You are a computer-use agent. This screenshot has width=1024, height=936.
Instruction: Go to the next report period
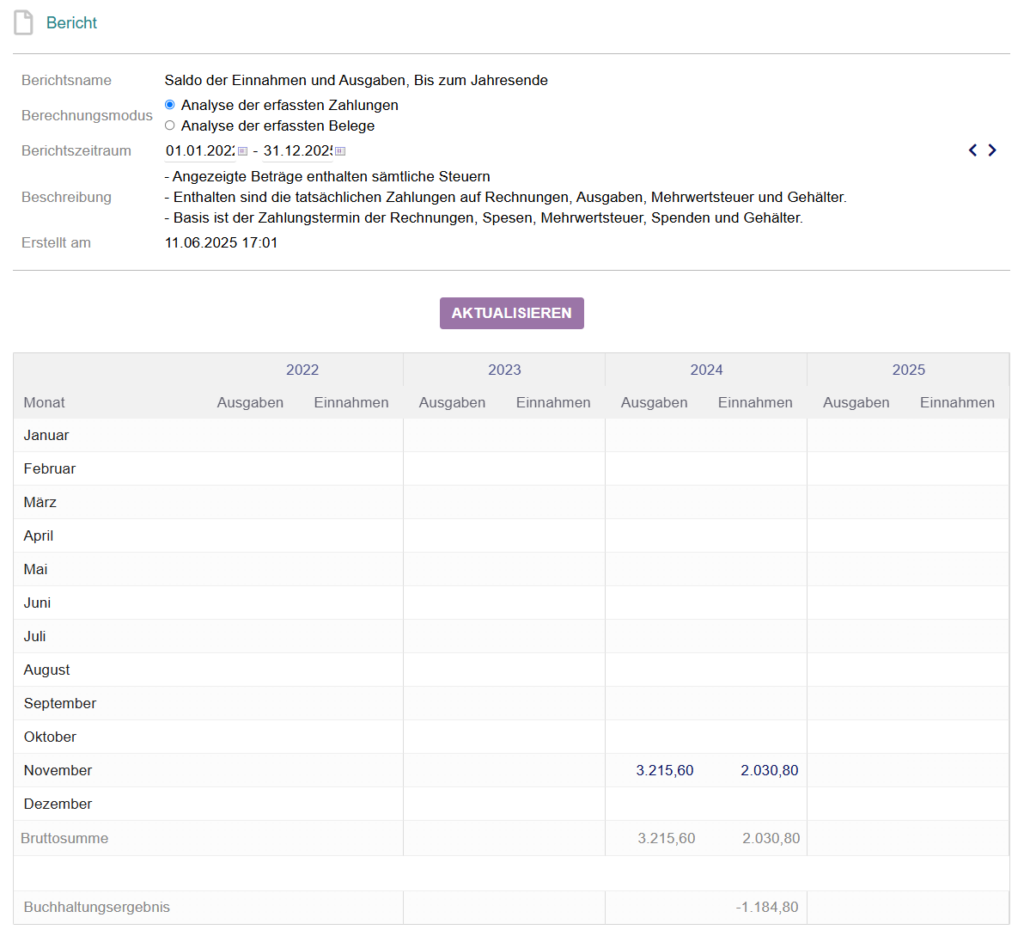[992, 150]
